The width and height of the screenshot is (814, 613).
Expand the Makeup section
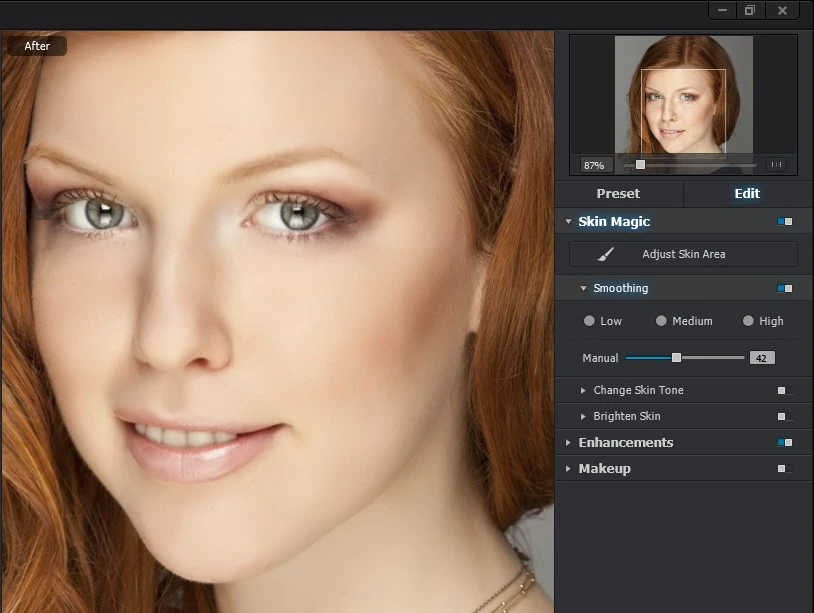point(568,468)
